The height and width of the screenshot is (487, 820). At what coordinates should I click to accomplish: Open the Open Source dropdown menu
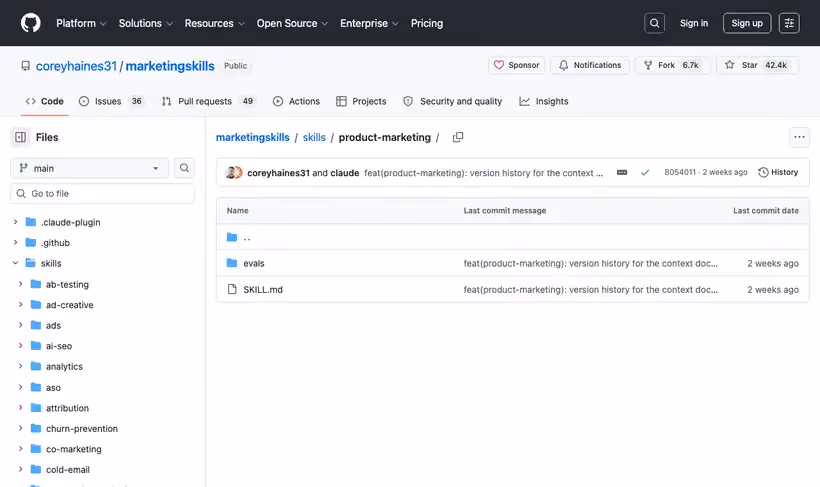click(292, 23)
